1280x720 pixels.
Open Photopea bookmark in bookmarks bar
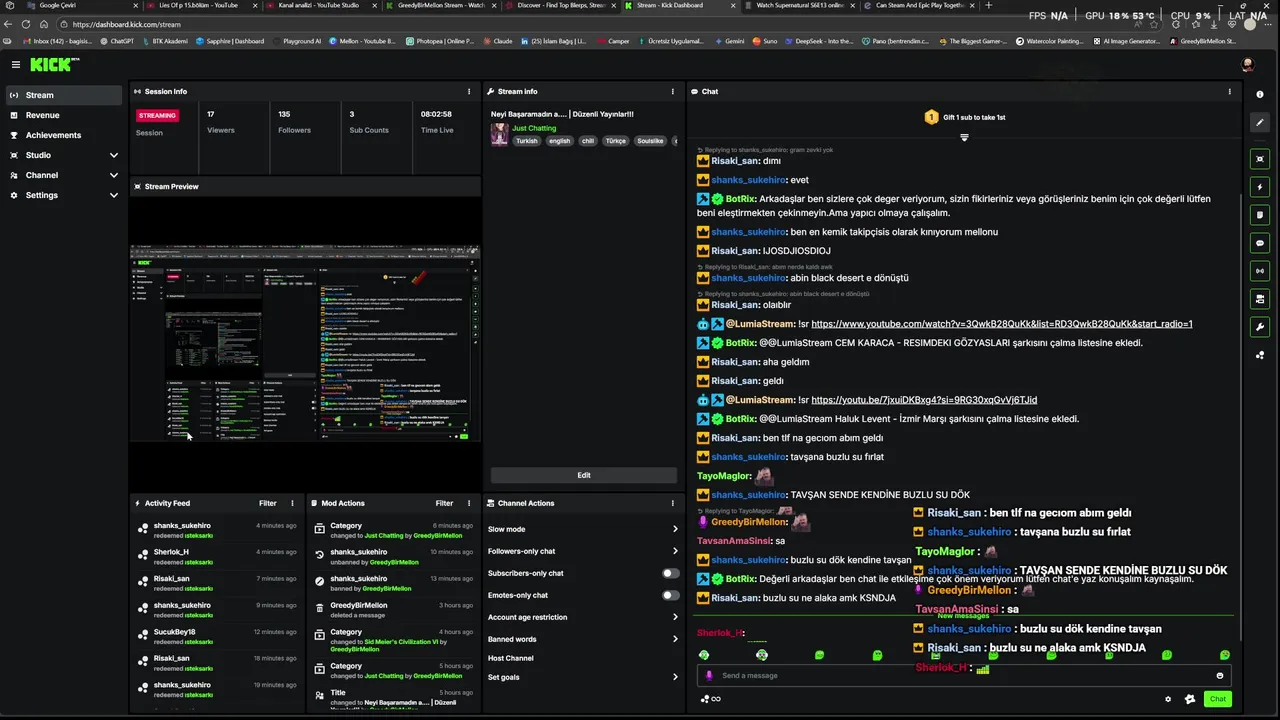pyautogui.click(x=440, y=41)
